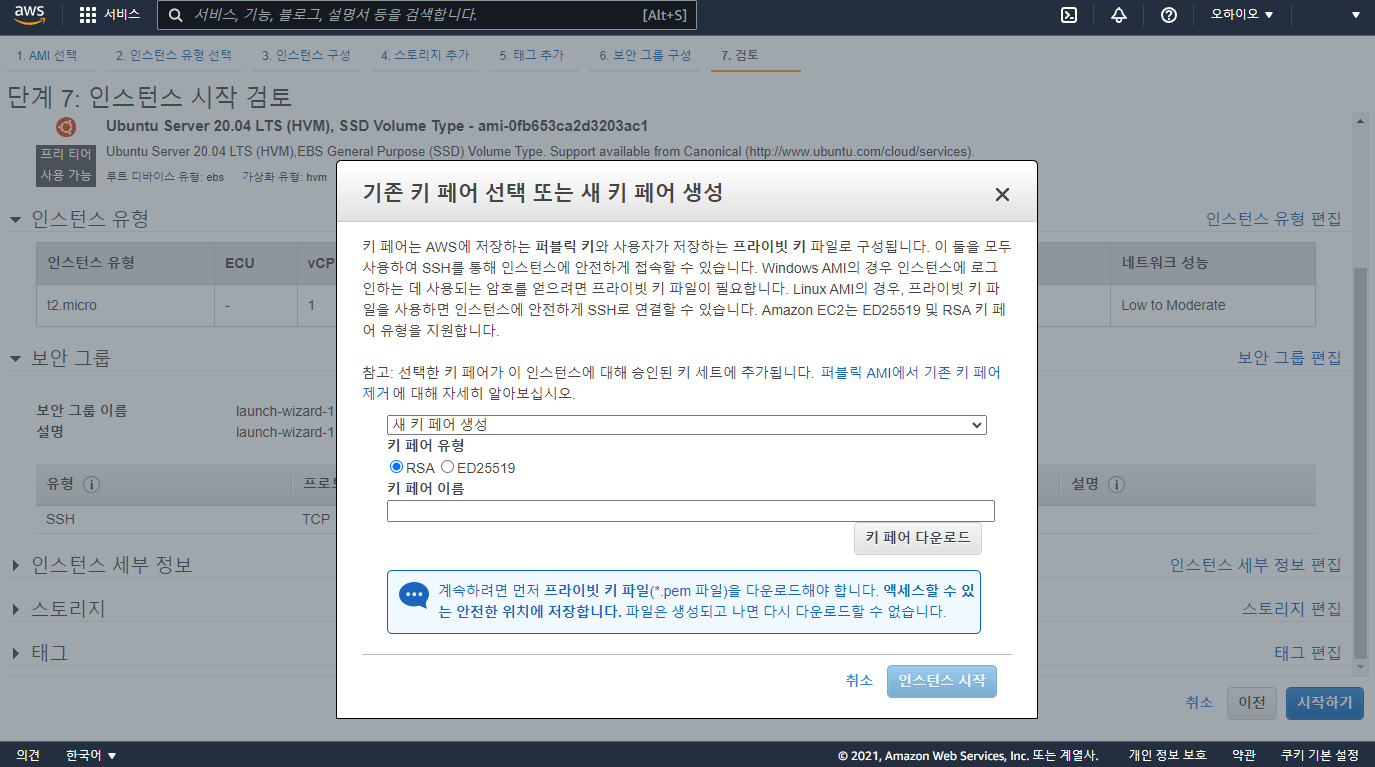1375x767 pixels.
Task: Click 취소 in the key pair dialog
Action: click(x=859, y=681)
